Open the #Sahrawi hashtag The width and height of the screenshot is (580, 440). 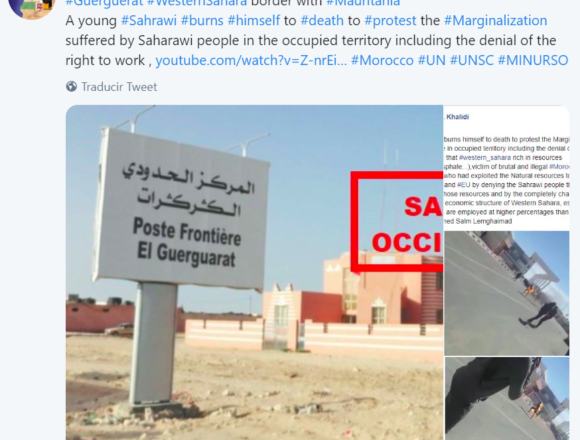pos(149,21)
